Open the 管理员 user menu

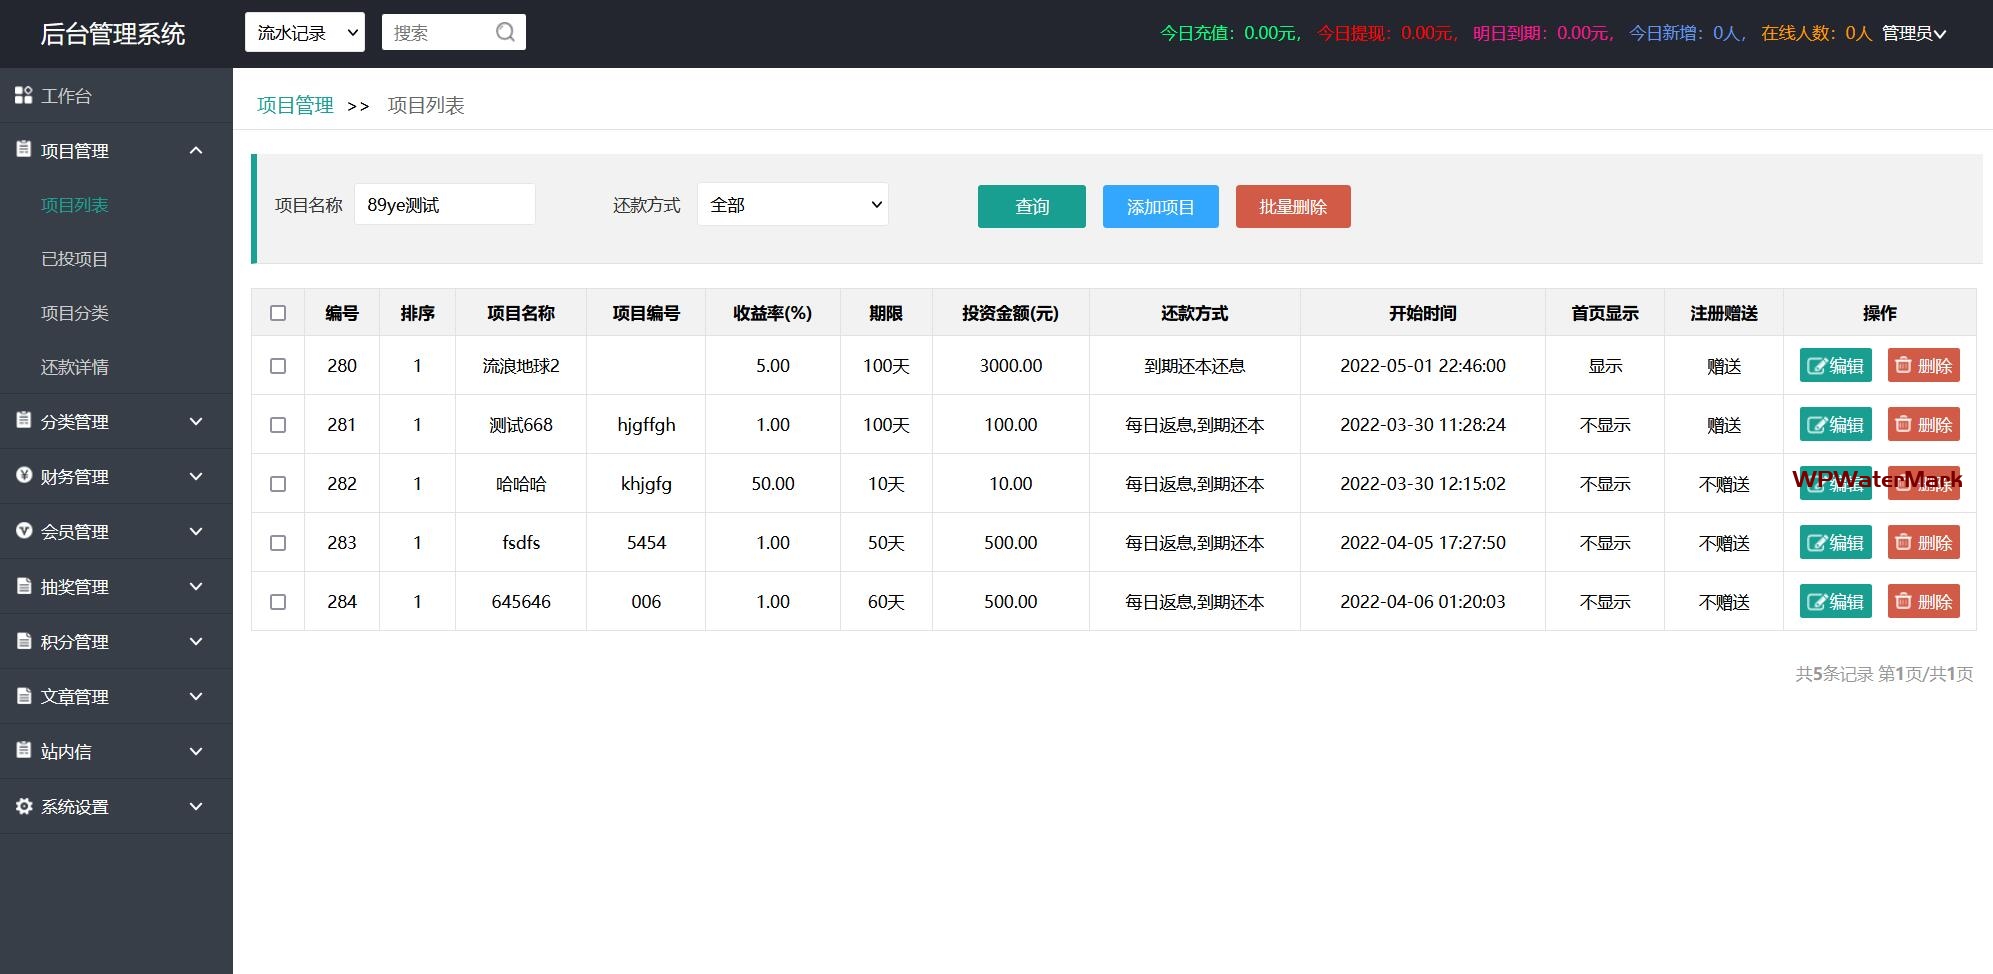pyautogui.click(x=1913, y=33)
